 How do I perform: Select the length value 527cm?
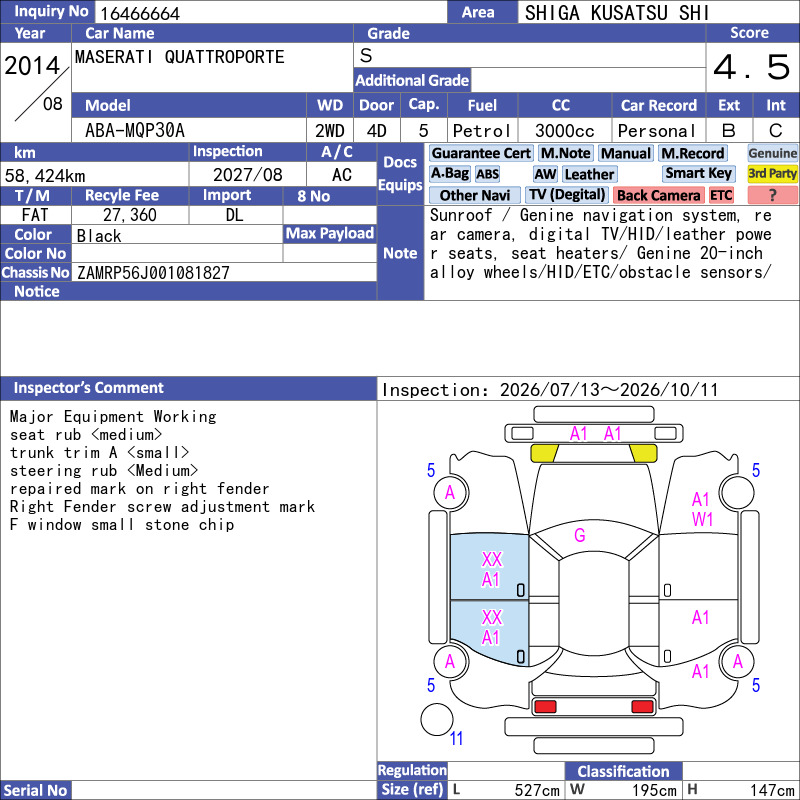click(537, 790)
